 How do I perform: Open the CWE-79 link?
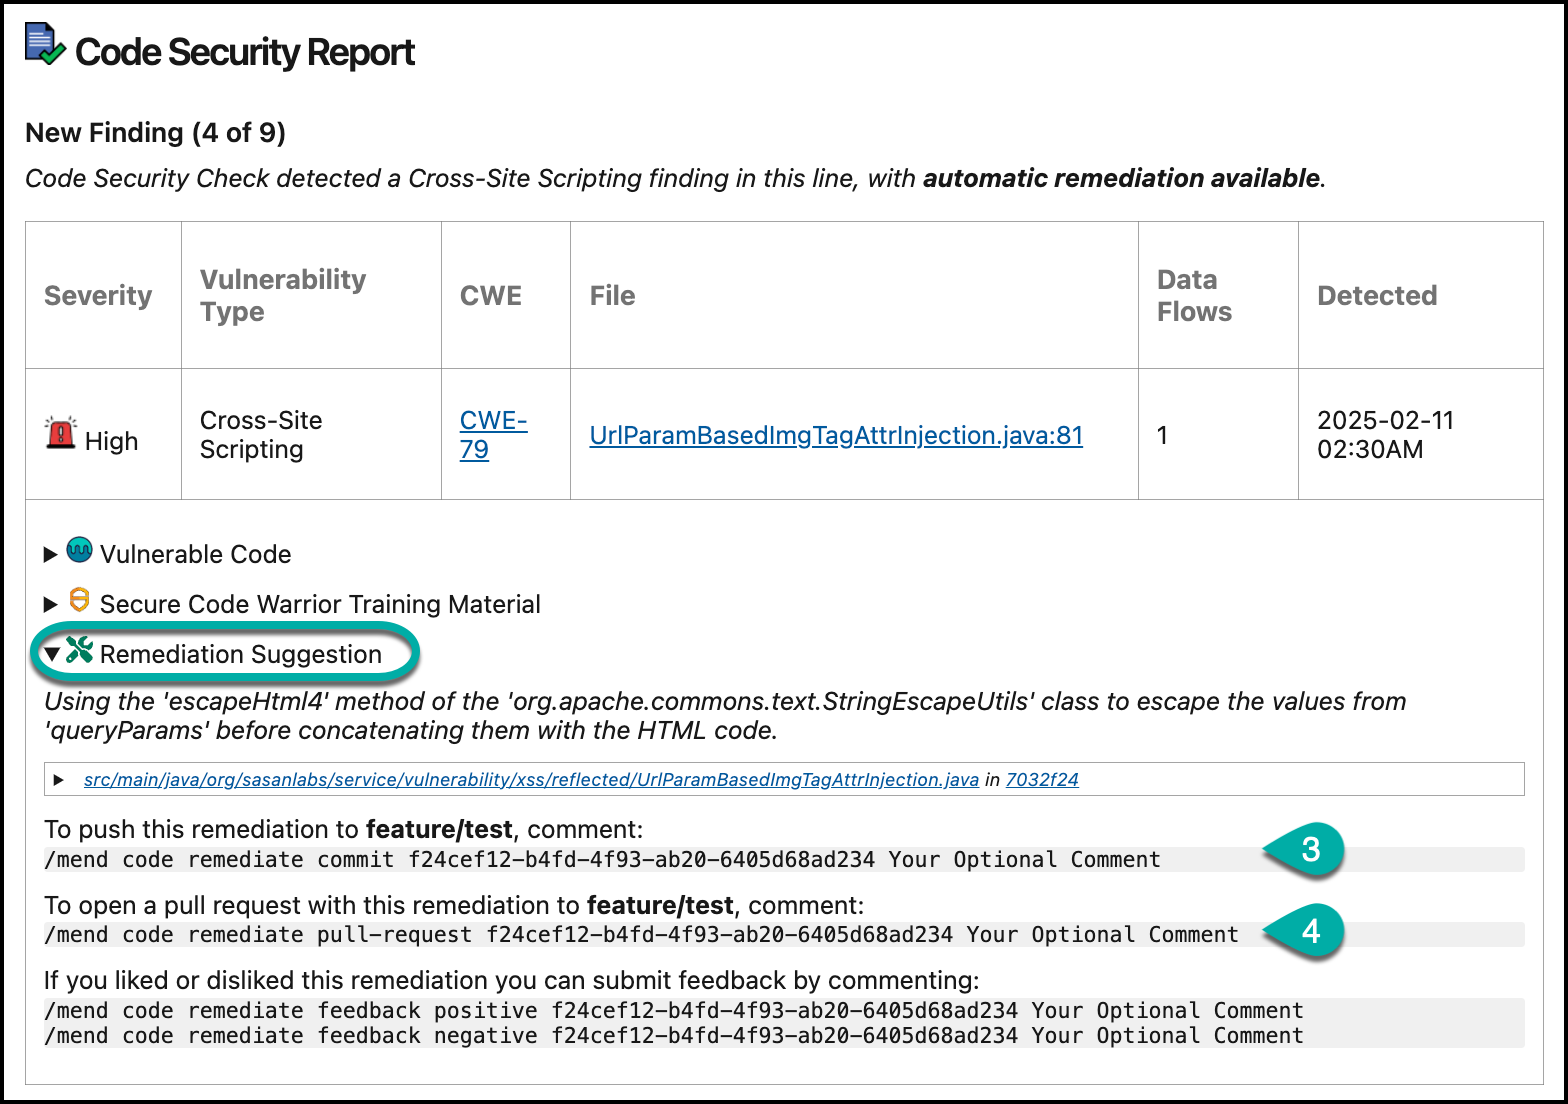pos(492,435)
